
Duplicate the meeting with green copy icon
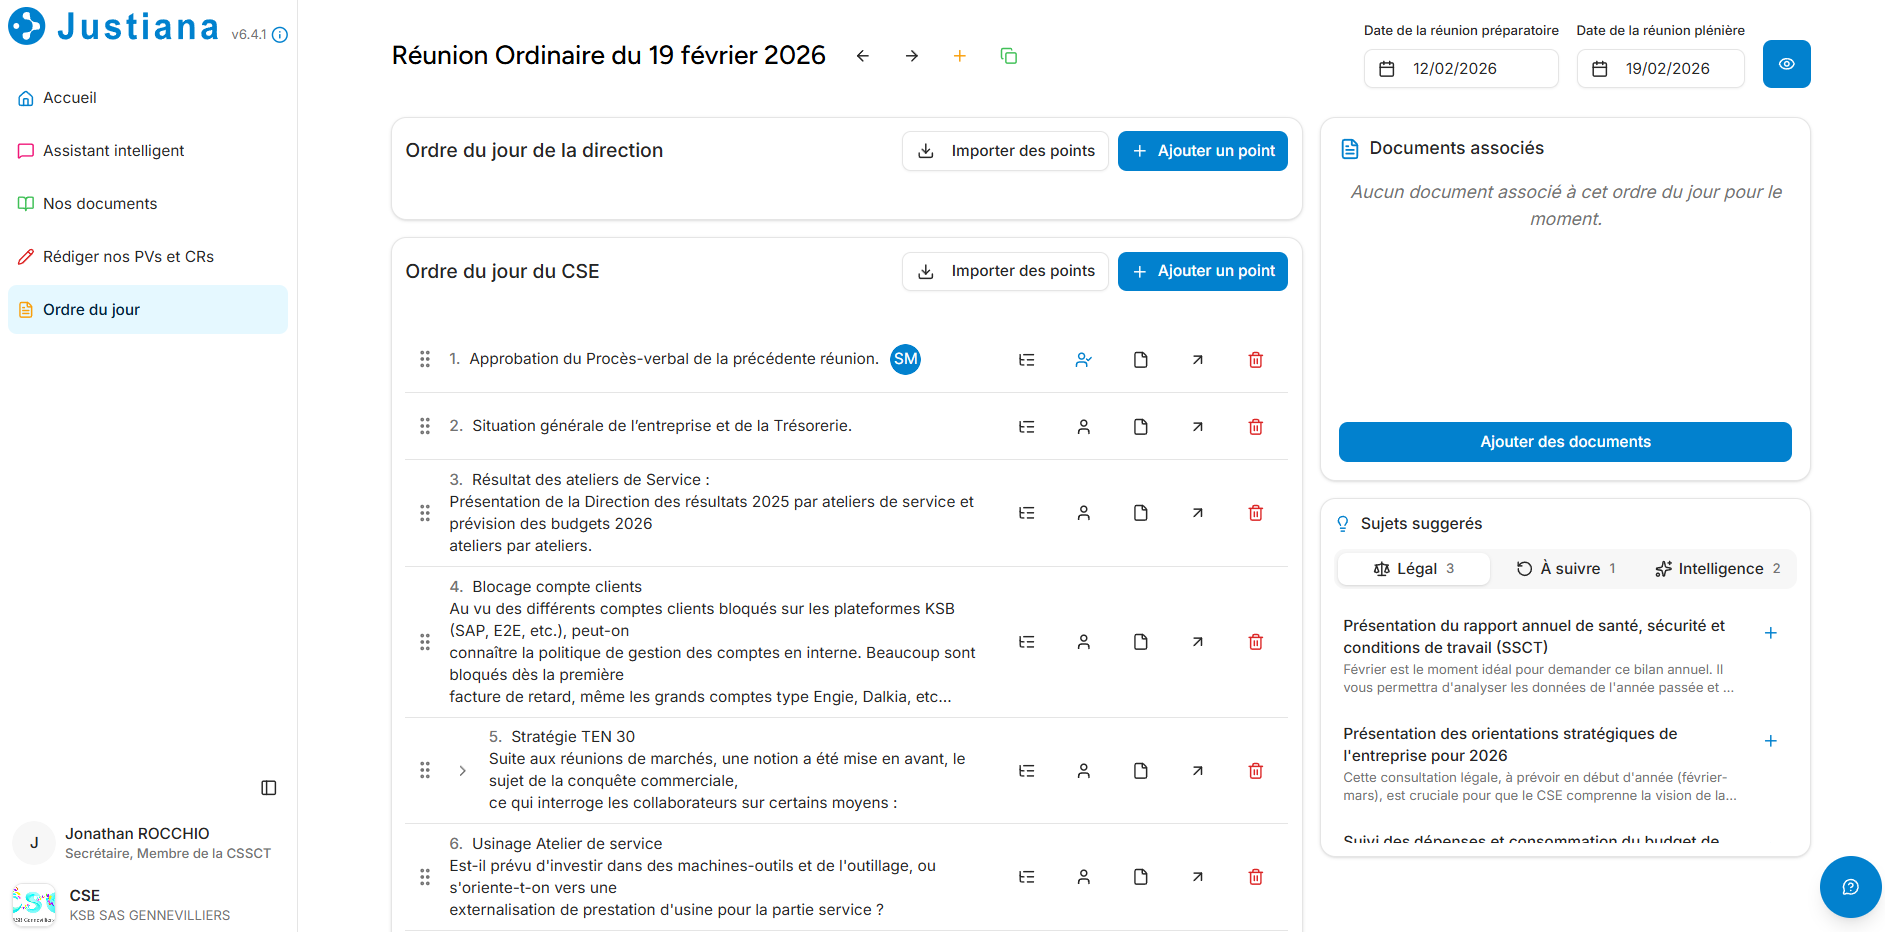tap(1009, 56)
